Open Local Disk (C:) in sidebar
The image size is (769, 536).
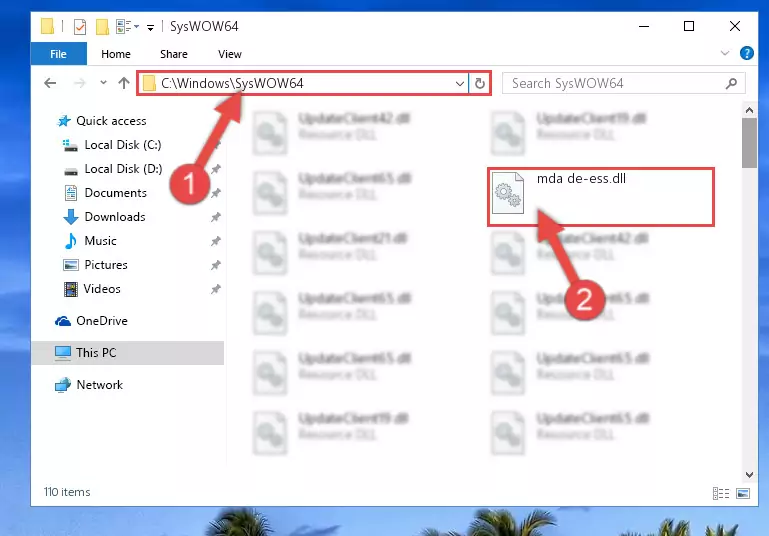[x=123, y=145]
